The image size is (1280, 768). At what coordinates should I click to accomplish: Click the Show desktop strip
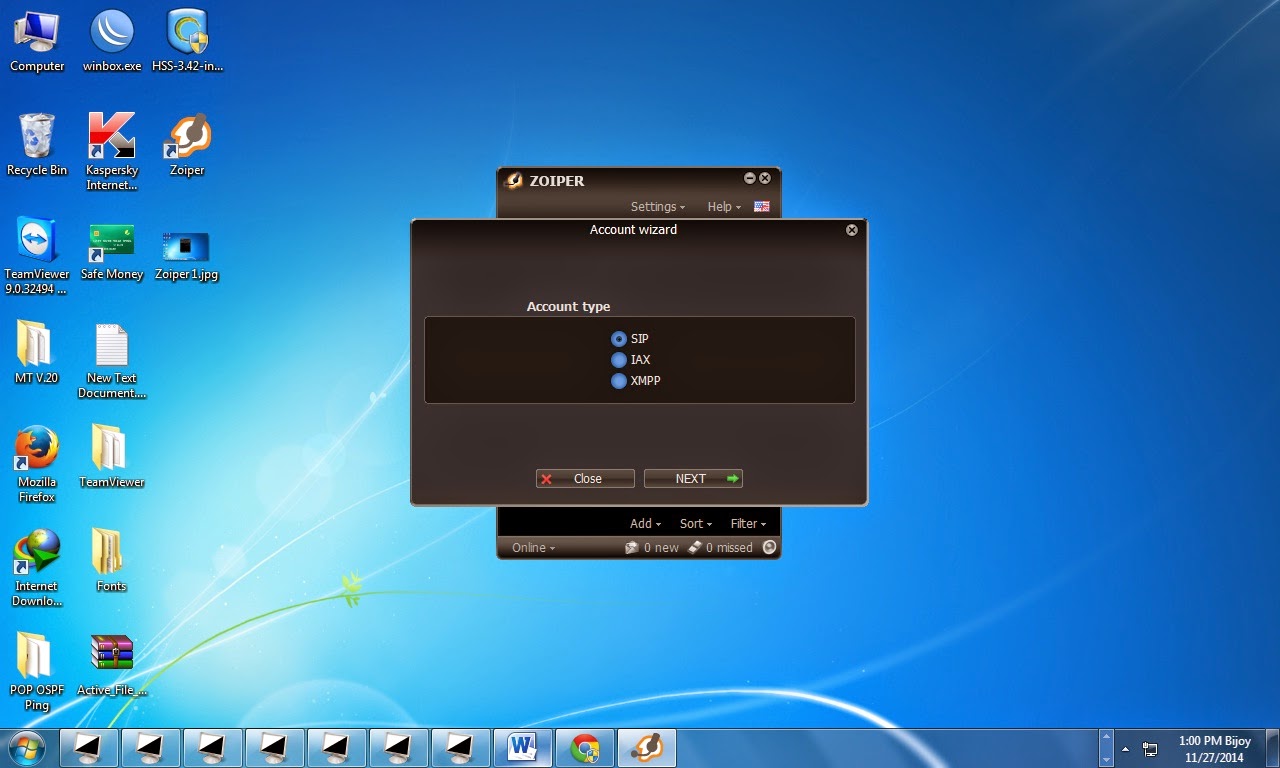click(1273, 748)
